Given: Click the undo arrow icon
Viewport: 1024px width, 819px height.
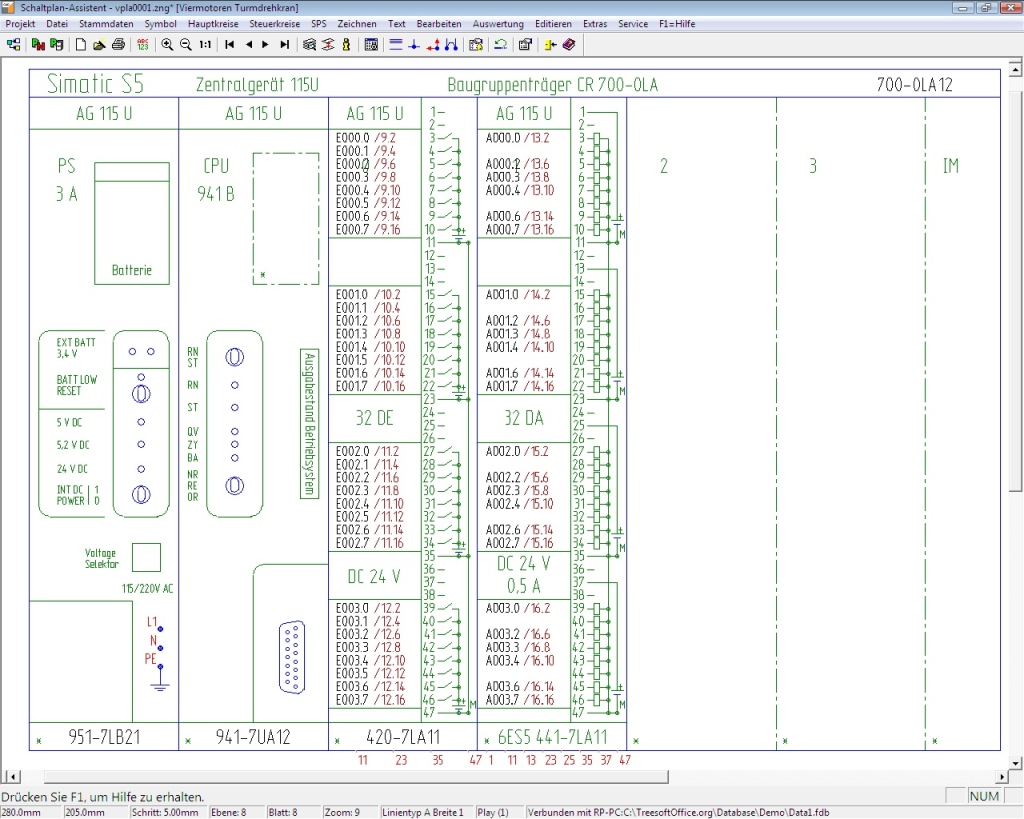Looking at the screenshot, I should [499, 44].
